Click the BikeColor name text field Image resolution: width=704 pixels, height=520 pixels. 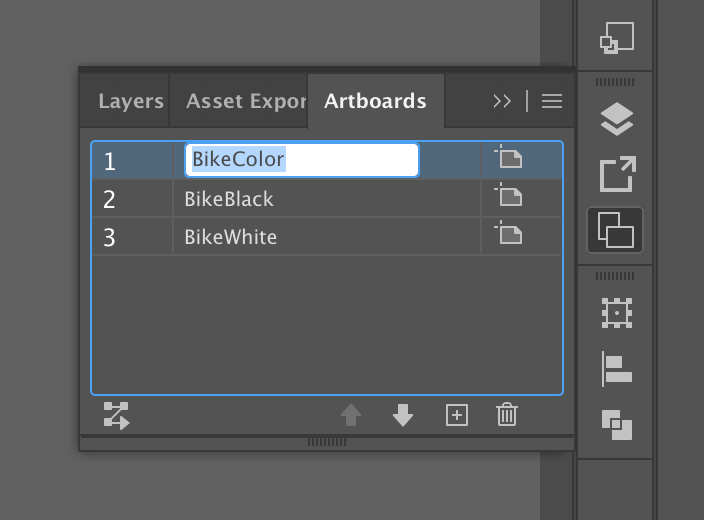tap(301, 160)
